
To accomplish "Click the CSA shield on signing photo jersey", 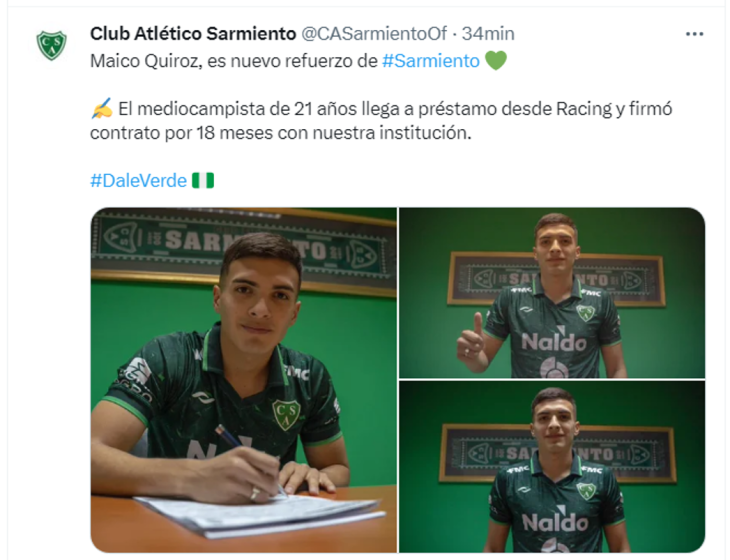I will click(x=286, y=414).
